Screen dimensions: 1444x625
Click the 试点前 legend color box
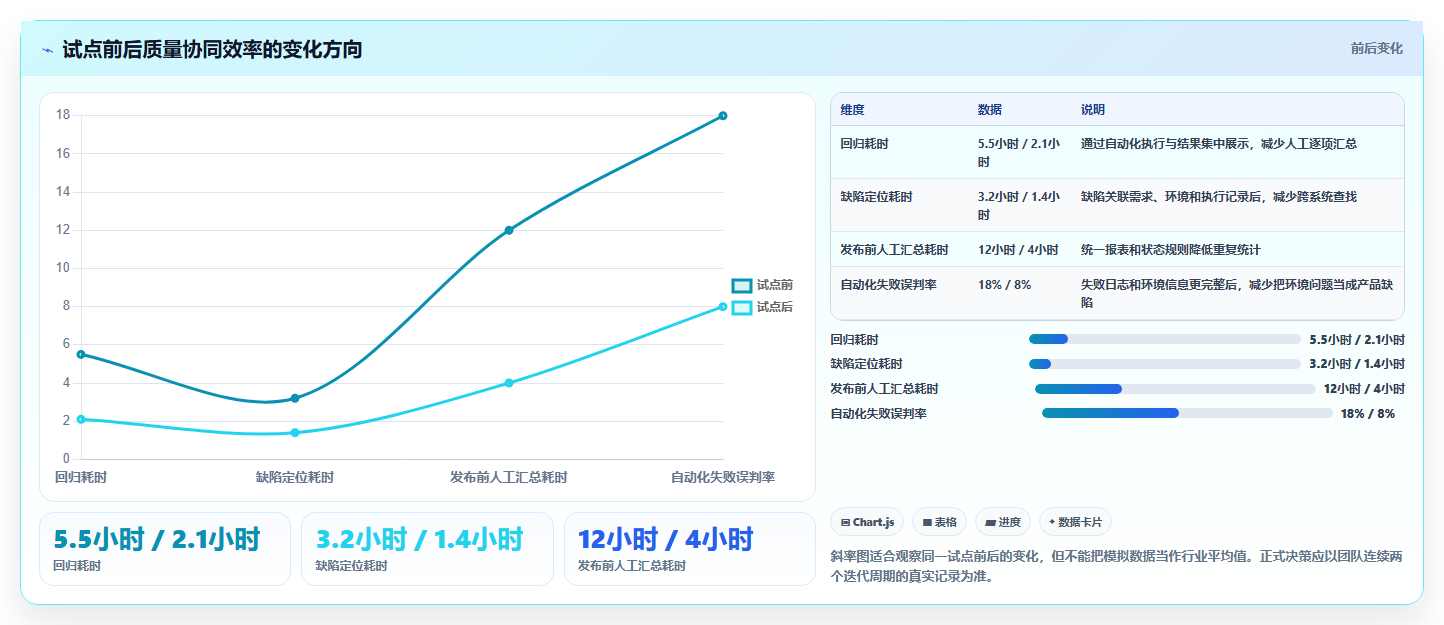[741, 286]
